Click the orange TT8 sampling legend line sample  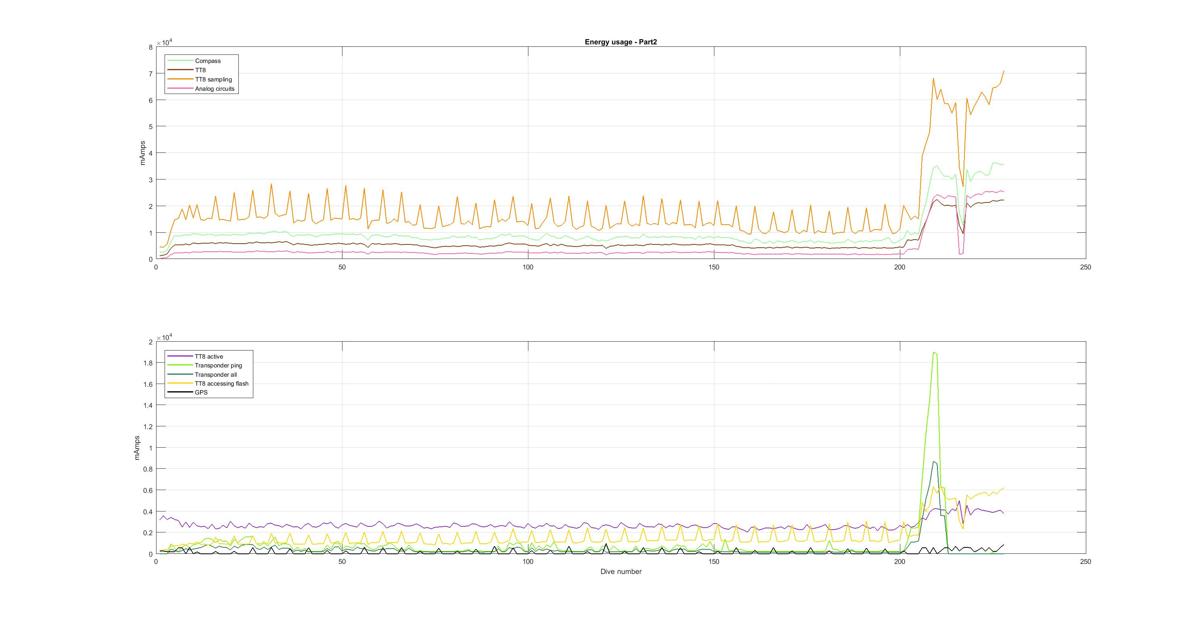pos(180,79)
